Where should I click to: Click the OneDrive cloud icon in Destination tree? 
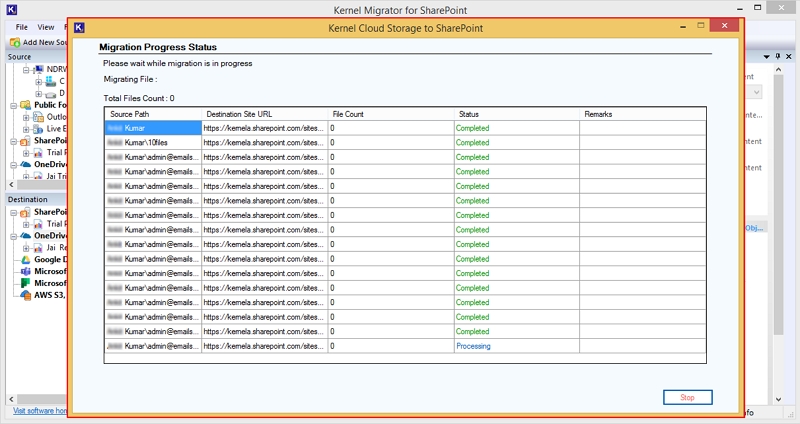[26, 236]
